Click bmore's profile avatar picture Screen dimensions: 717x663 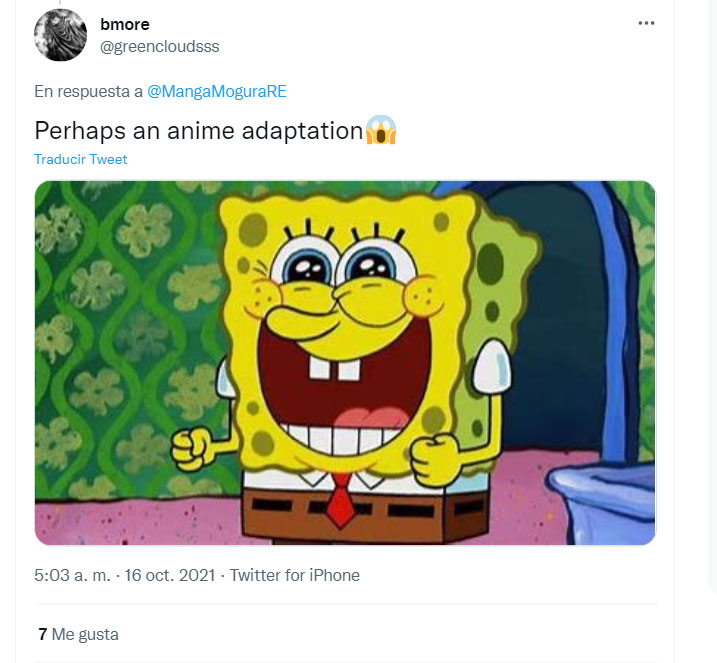point(61,35)
